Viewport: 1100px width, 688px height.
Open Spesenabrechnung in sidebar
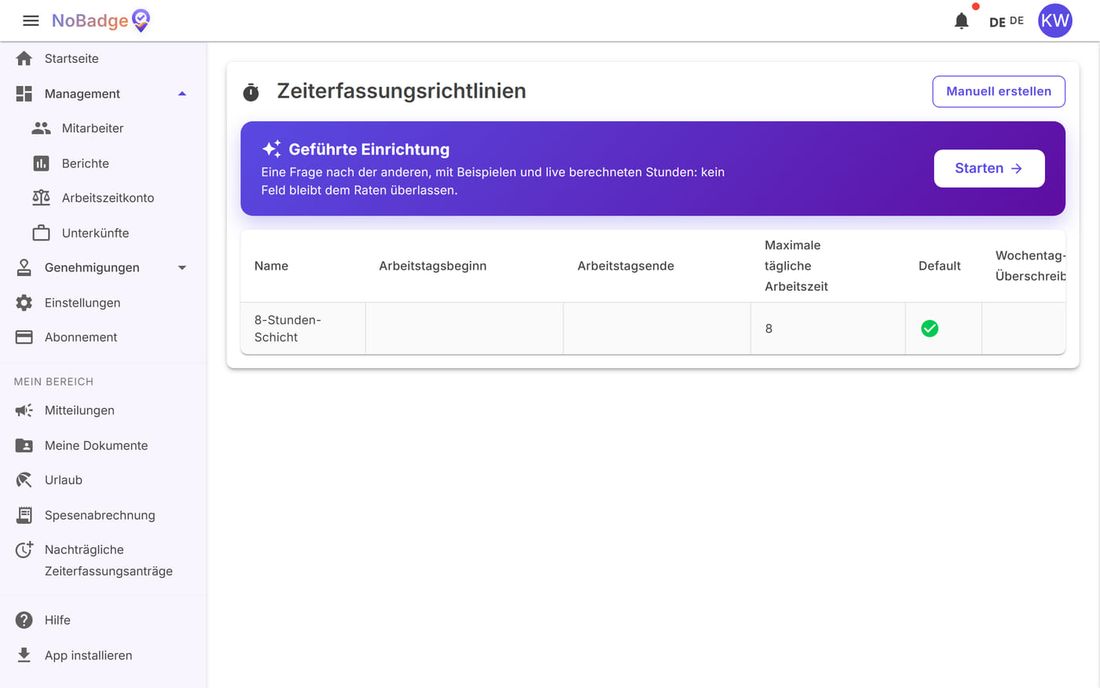tap(100, 515)
